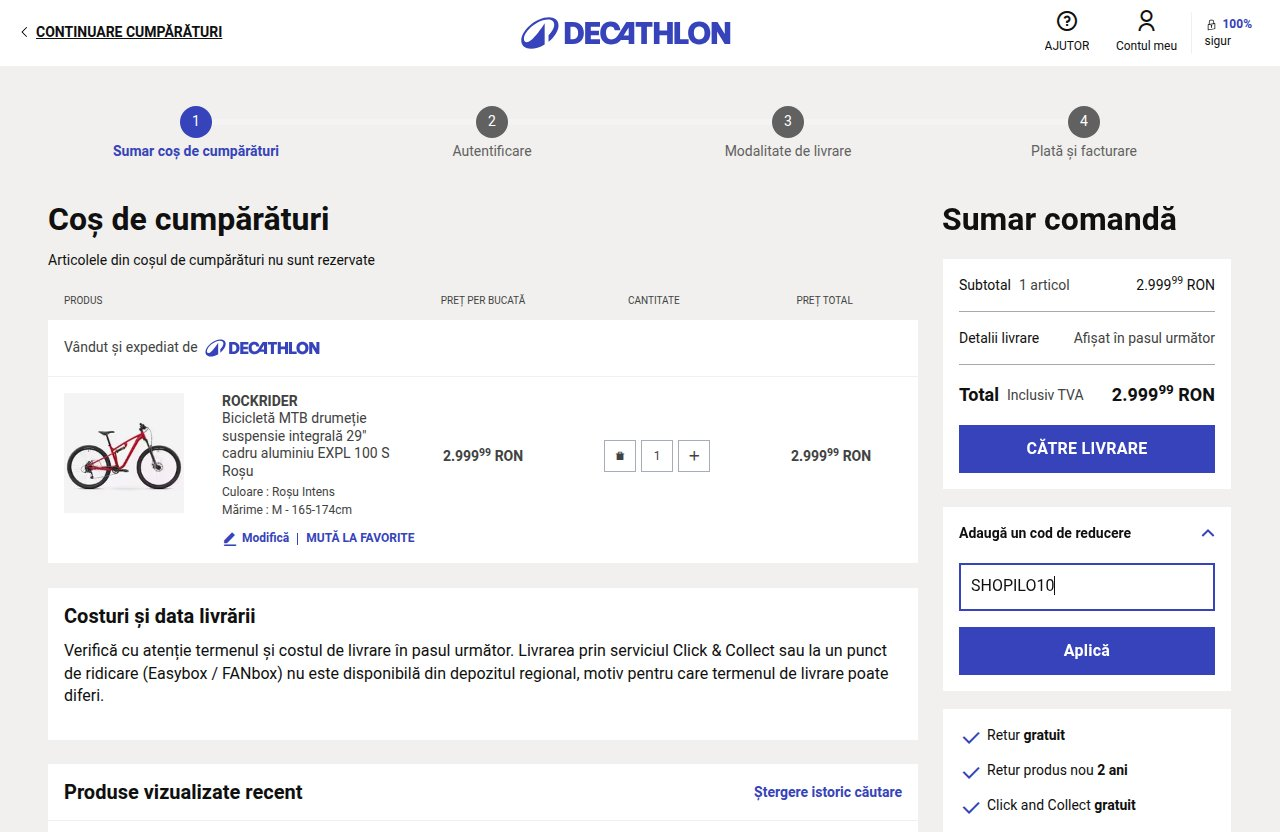Screen dimensions: 1280x832
Task: Click Mută la favorite
Action: 360,538
